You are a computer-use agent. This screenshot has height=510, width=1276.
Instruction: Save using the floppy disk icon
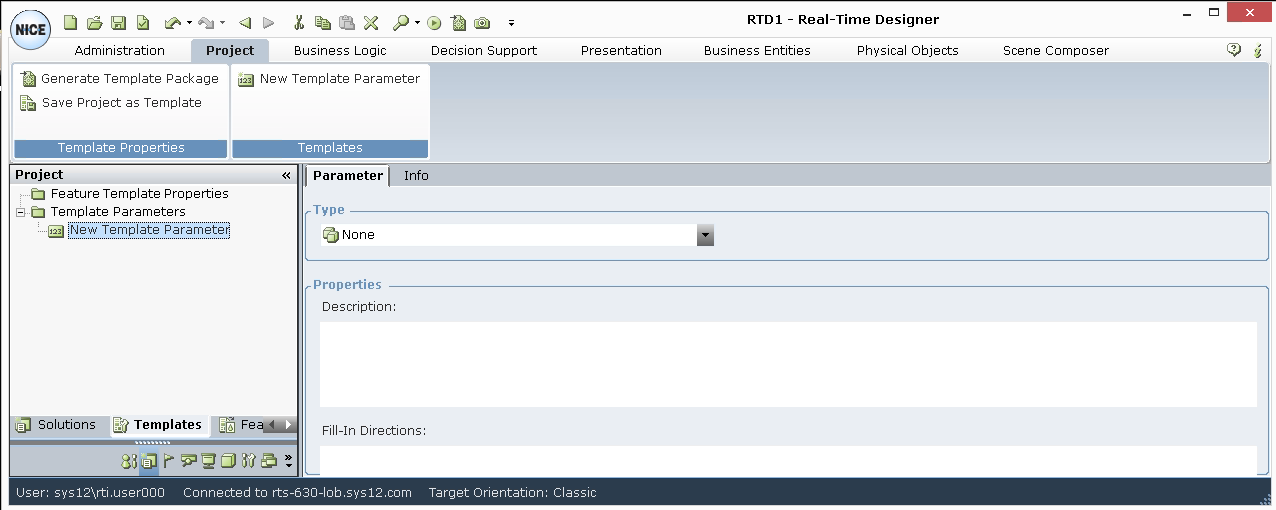click(118, 22)
